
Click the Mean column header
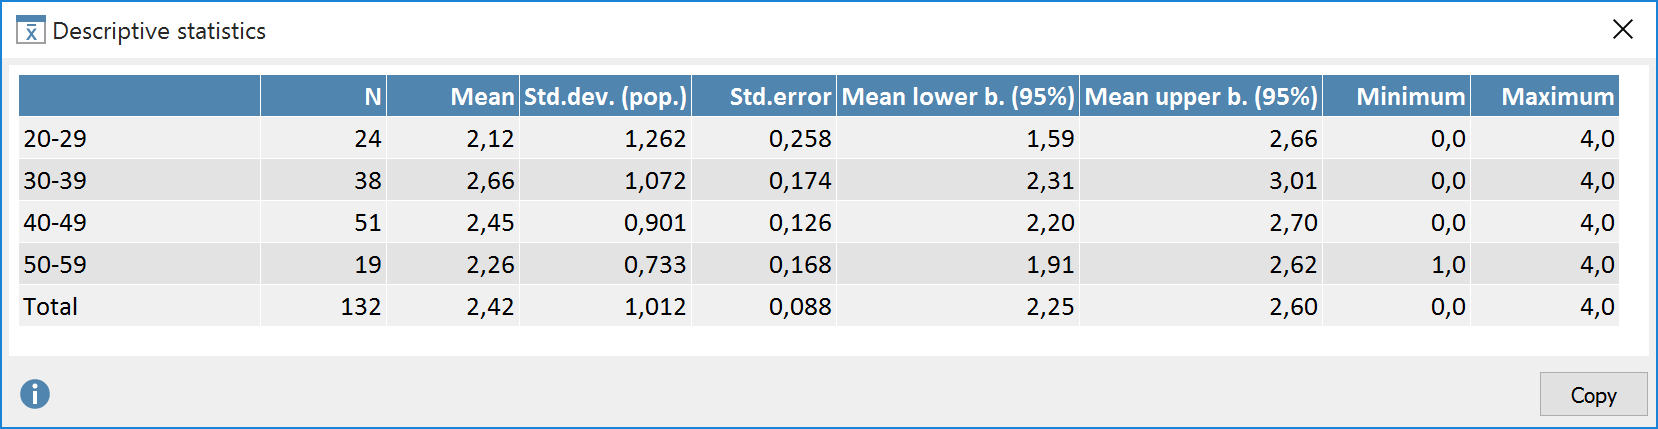[x=482, y=96]
